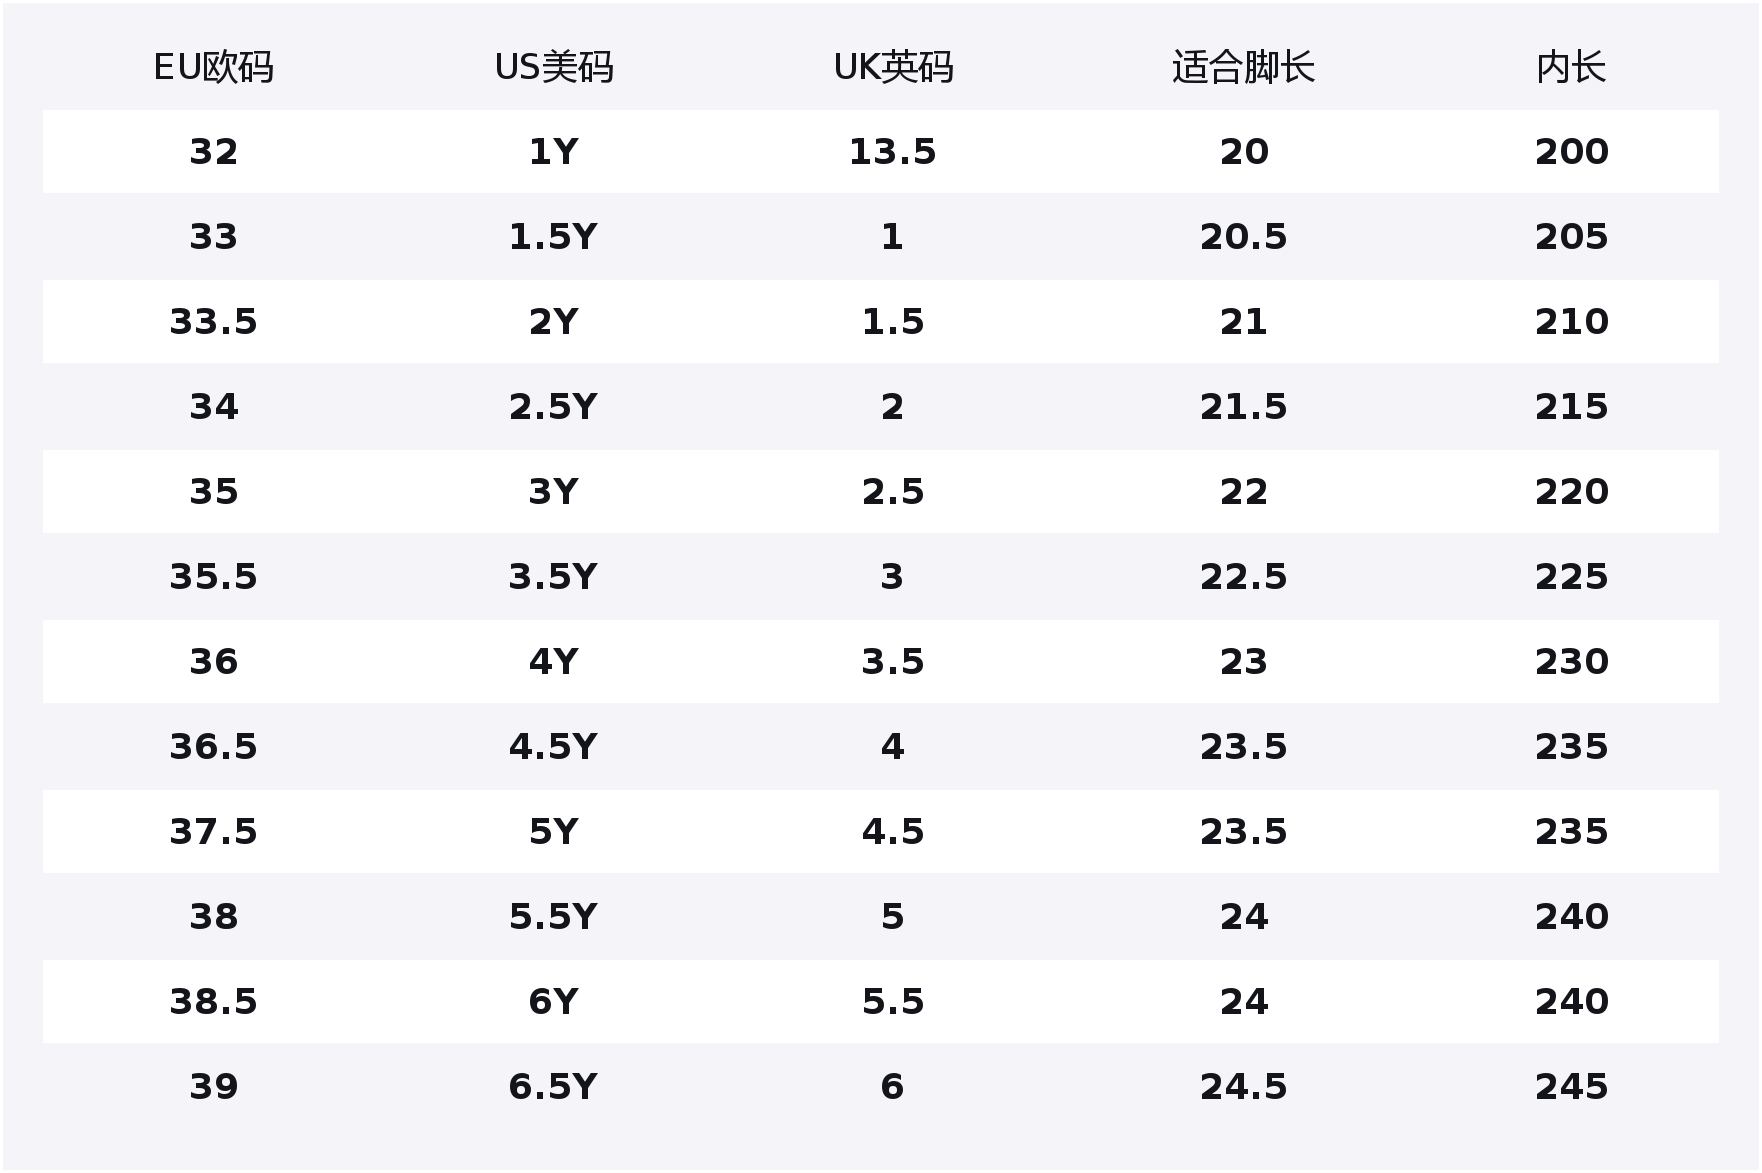
Task: Select the 5Y US size cell
Action: (553, 832)
